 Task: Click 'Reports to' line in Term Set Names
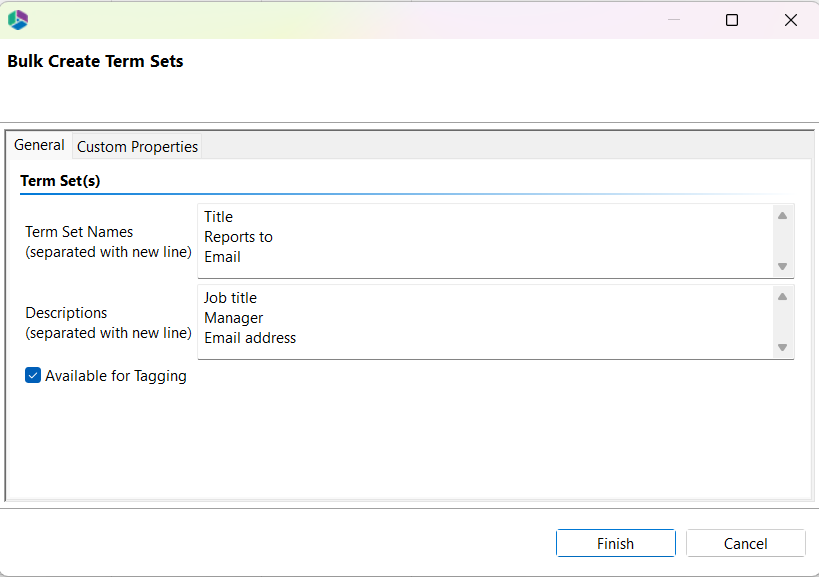point(238,236)
